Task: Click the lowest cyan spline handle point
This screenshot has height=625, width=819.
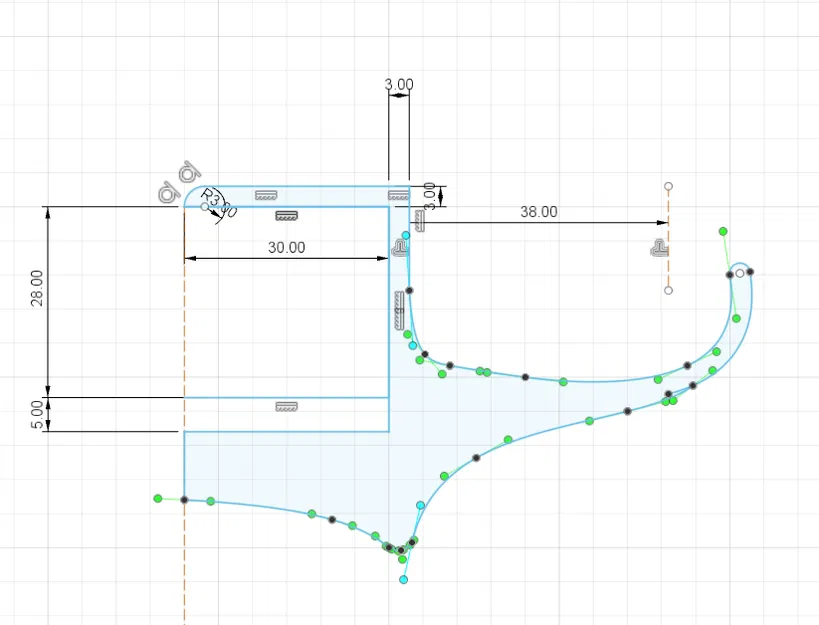Action: [x=403, y=580]
